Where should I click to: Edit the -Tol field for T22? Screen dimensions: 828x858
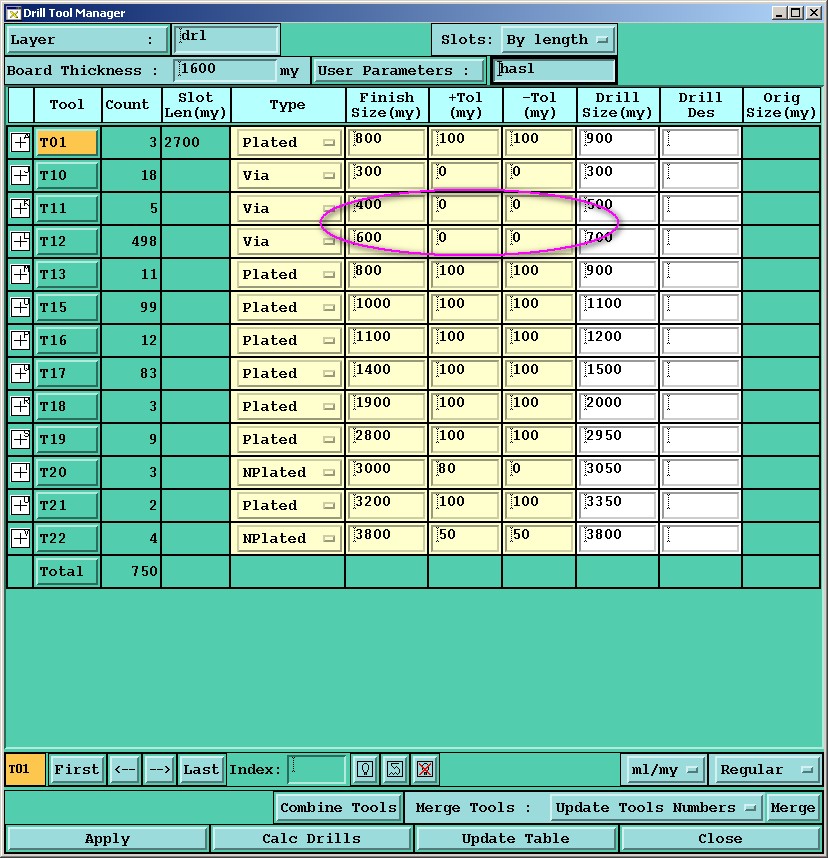[x=539, y=538]
